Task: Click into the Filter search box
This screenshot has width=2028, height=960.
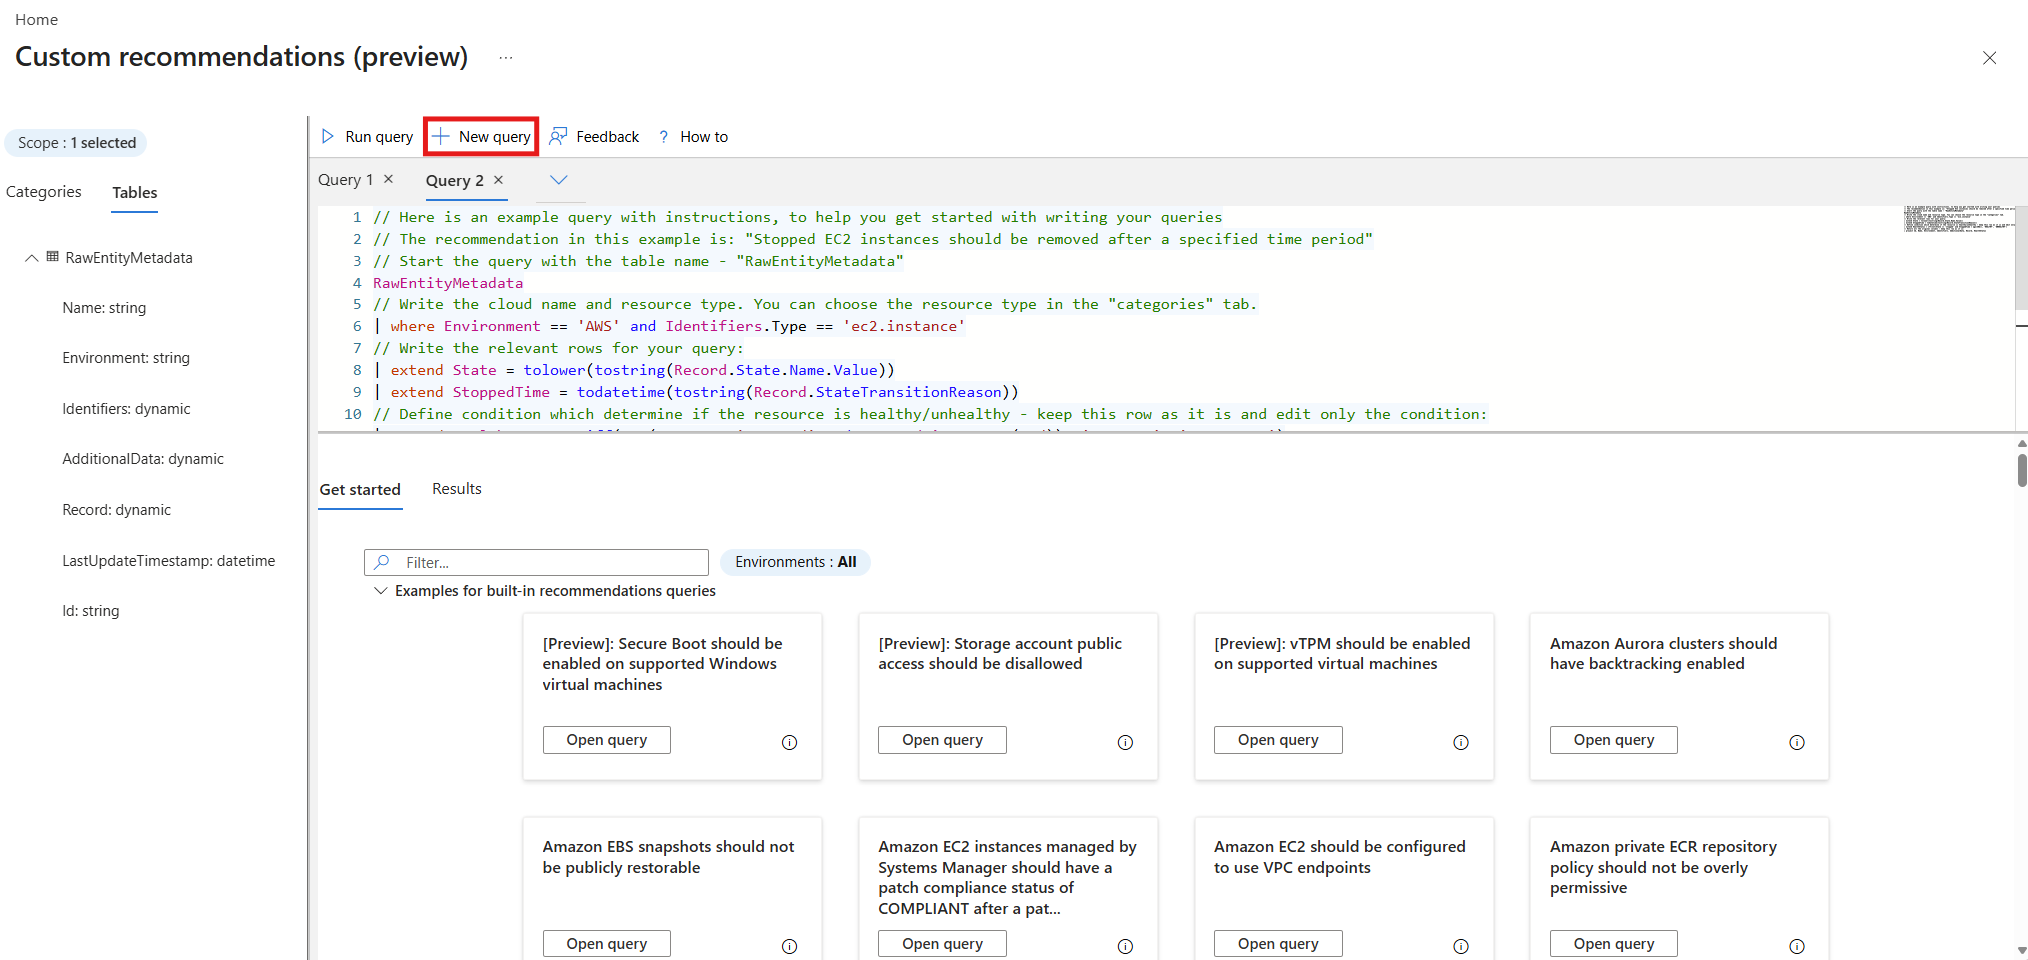Action: pyautogui.click(x=536, y=562)
